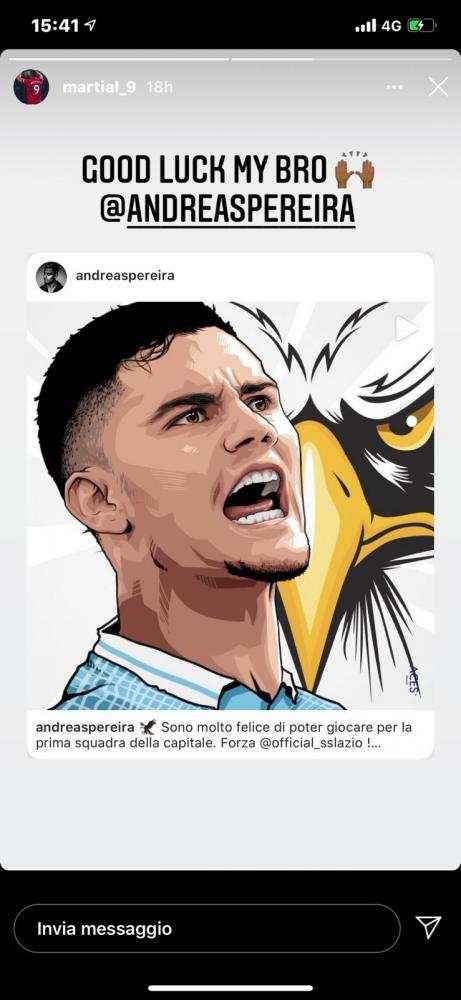Open andreaspereira's small profile picture in post
The image size is (461, 1000).
point(51,277)
